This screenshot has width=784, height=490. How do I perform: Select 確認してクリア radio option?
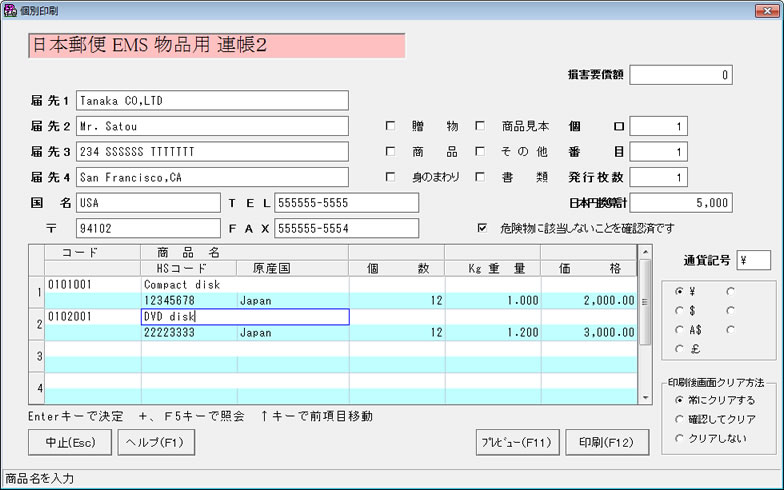680,419
